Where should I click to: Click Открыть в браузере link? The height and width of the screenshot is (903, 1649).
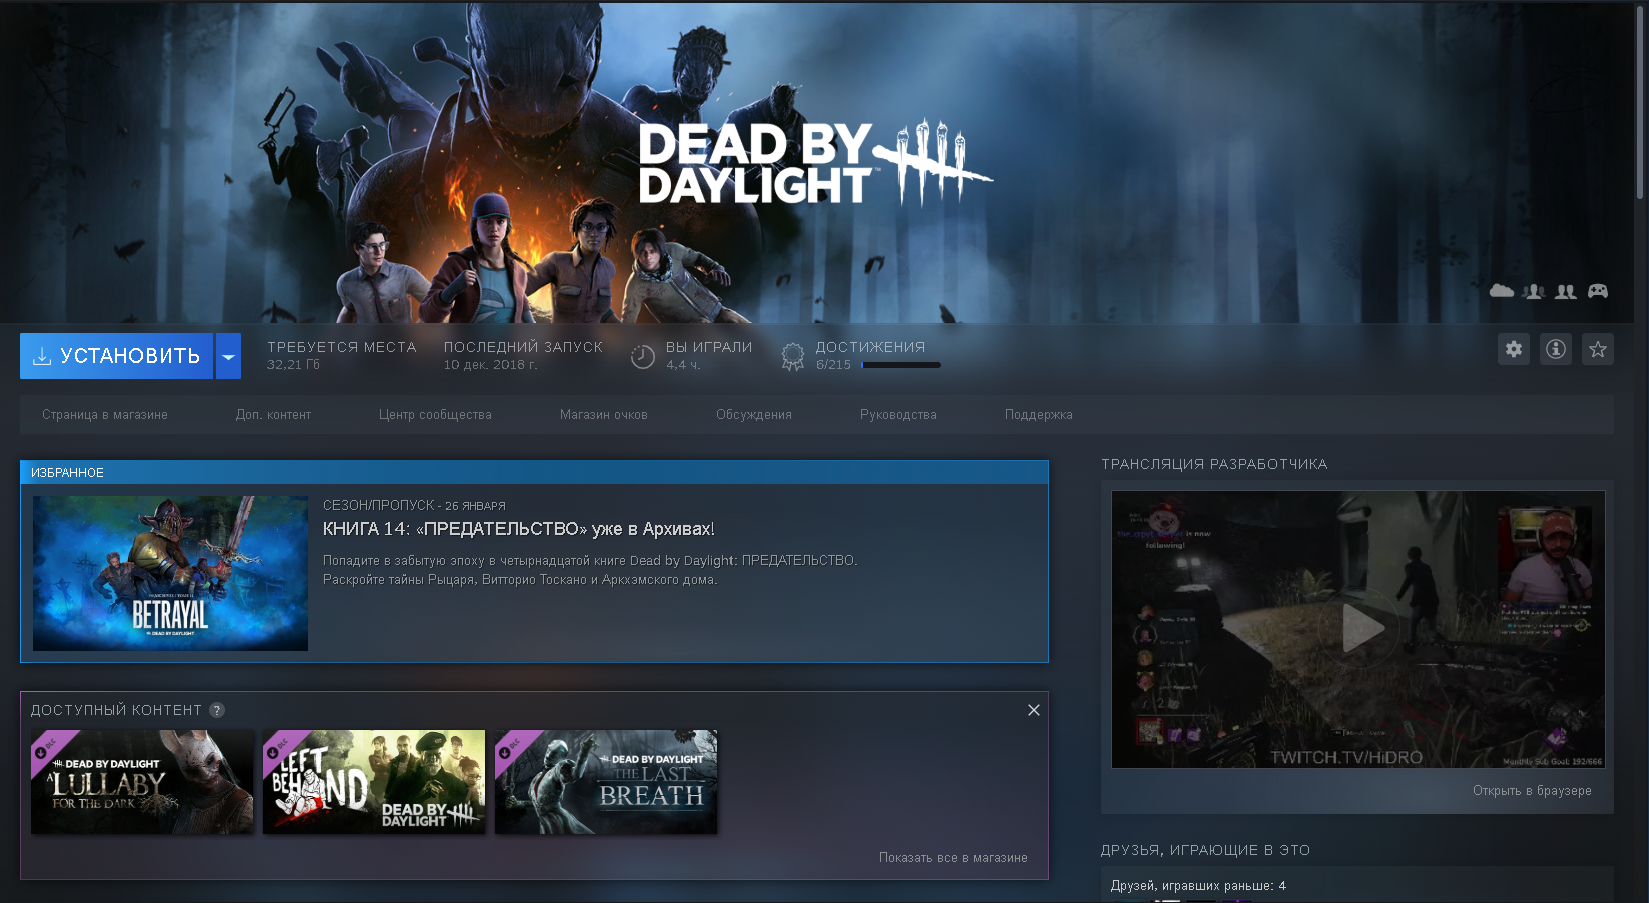(1532, 791)
